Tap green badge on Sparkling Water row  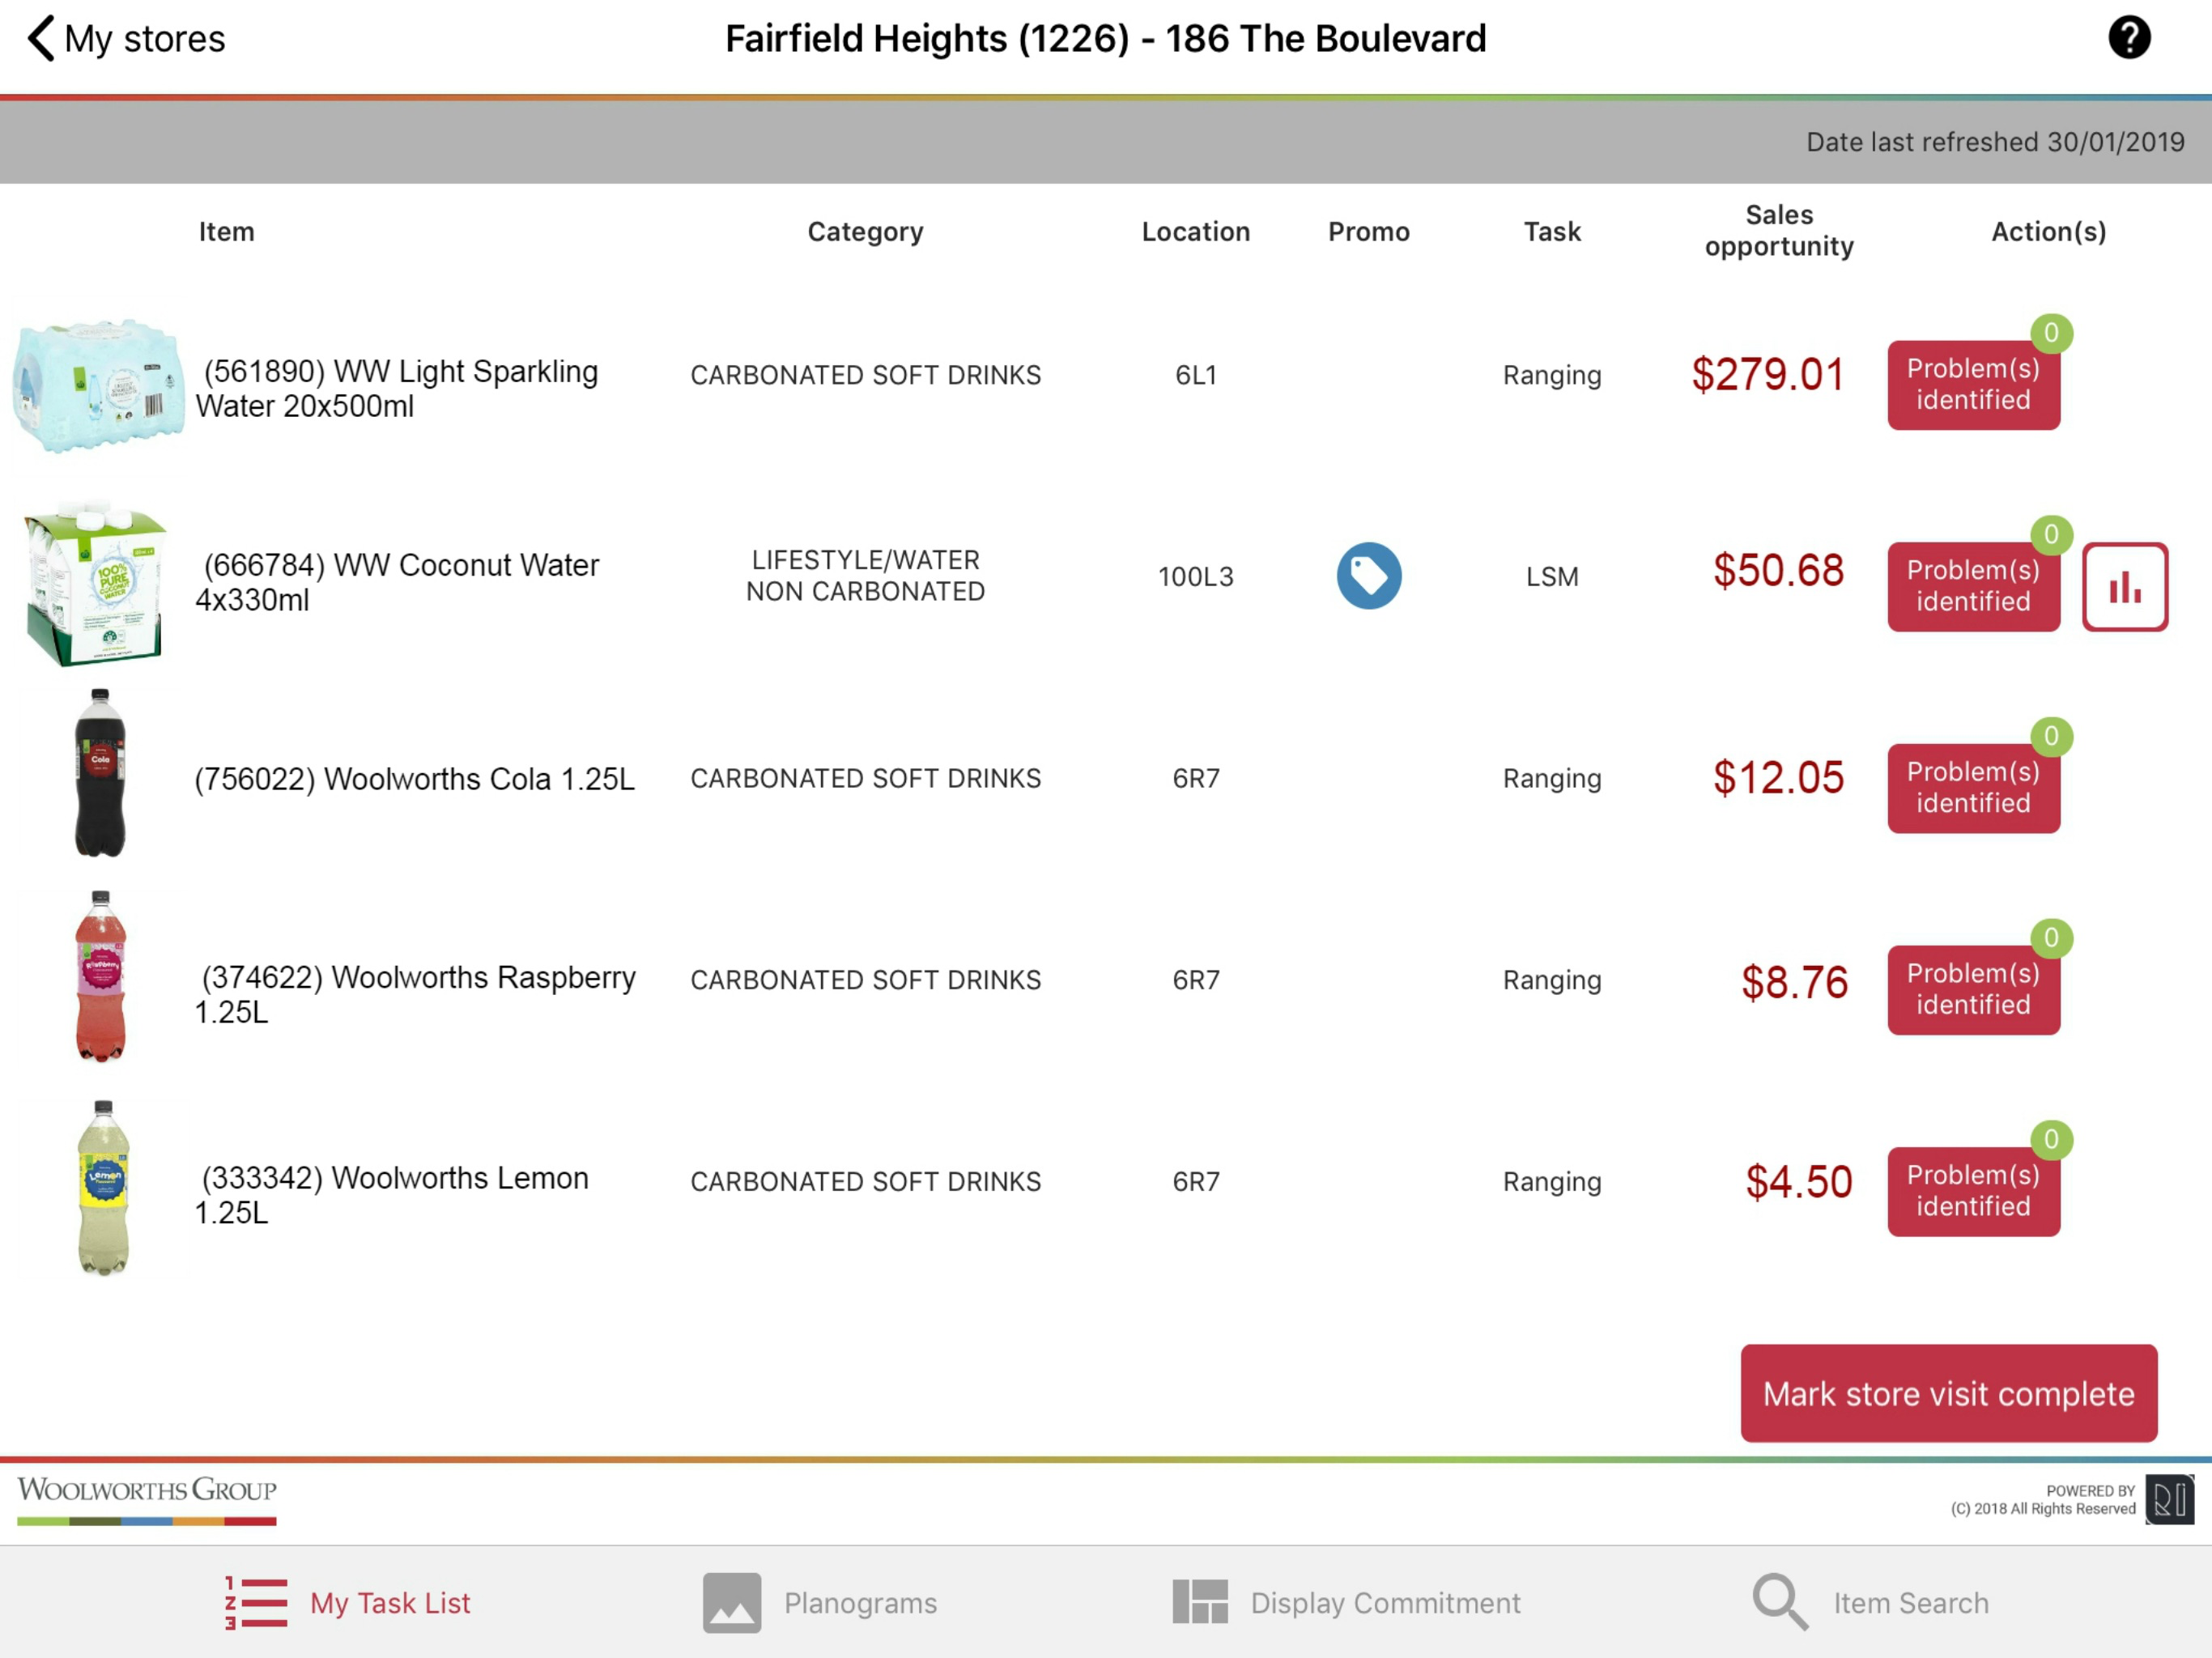pyautogui.click(x=2050, y=333)
